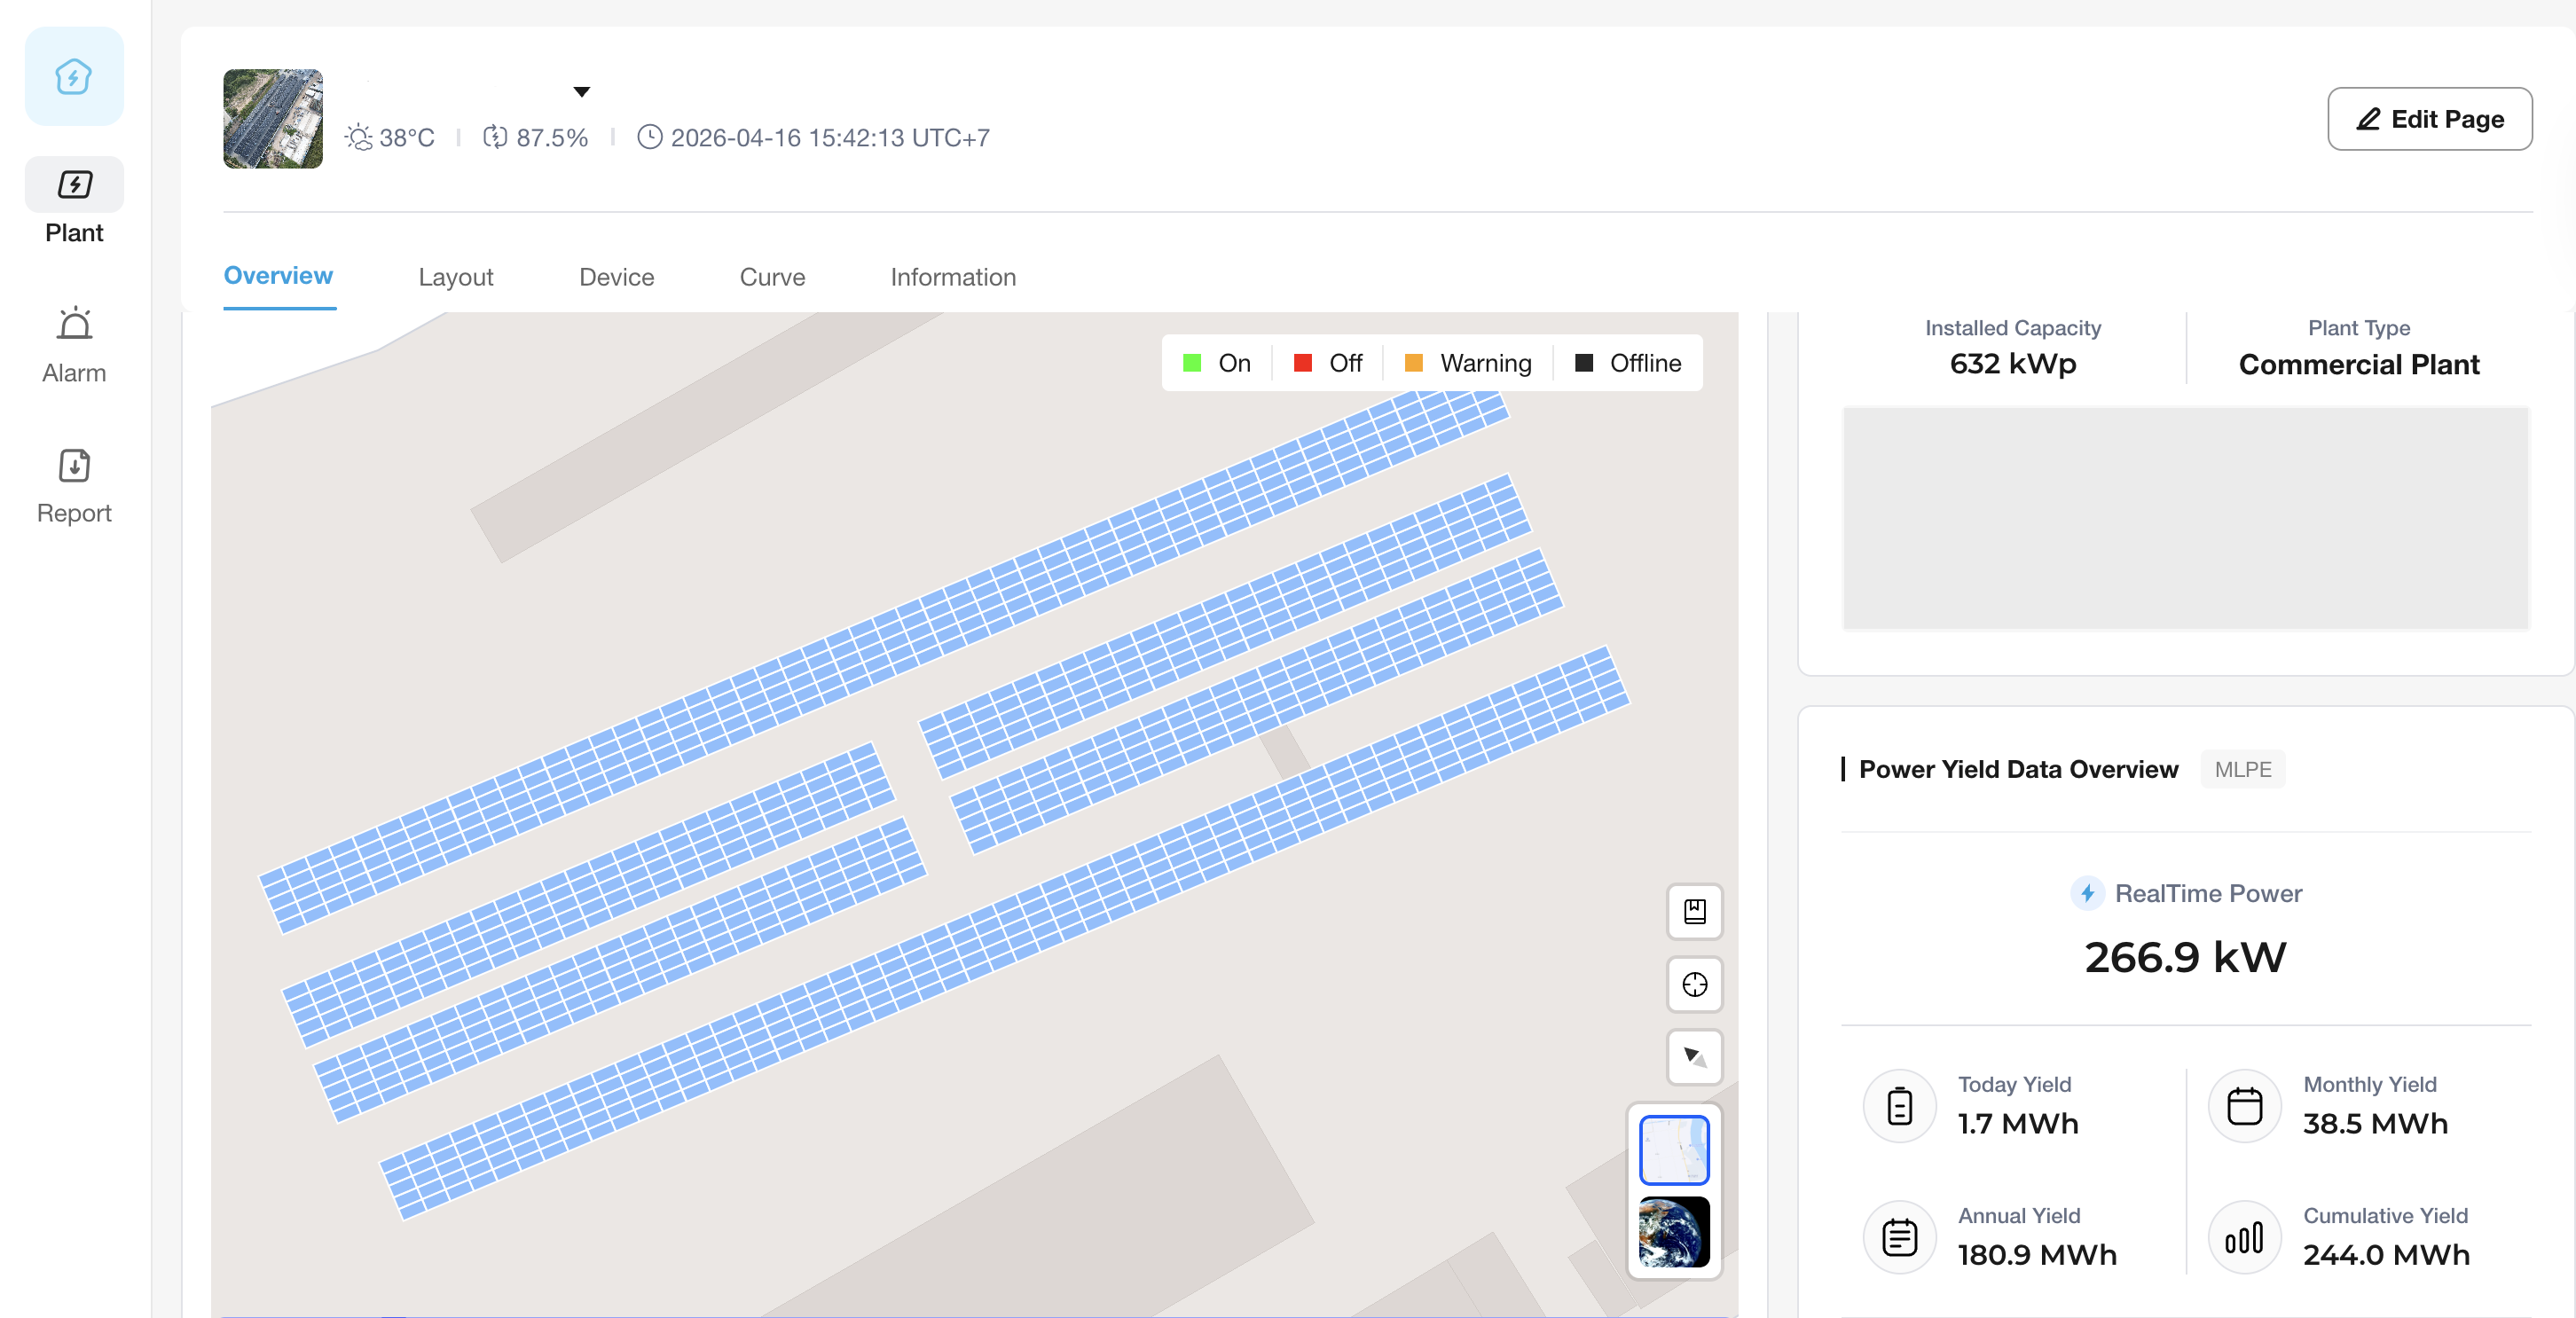Screen dimensions: 2576x1318
Task: Toggle the Offline status legend filter
Action: click(1628, 363)
